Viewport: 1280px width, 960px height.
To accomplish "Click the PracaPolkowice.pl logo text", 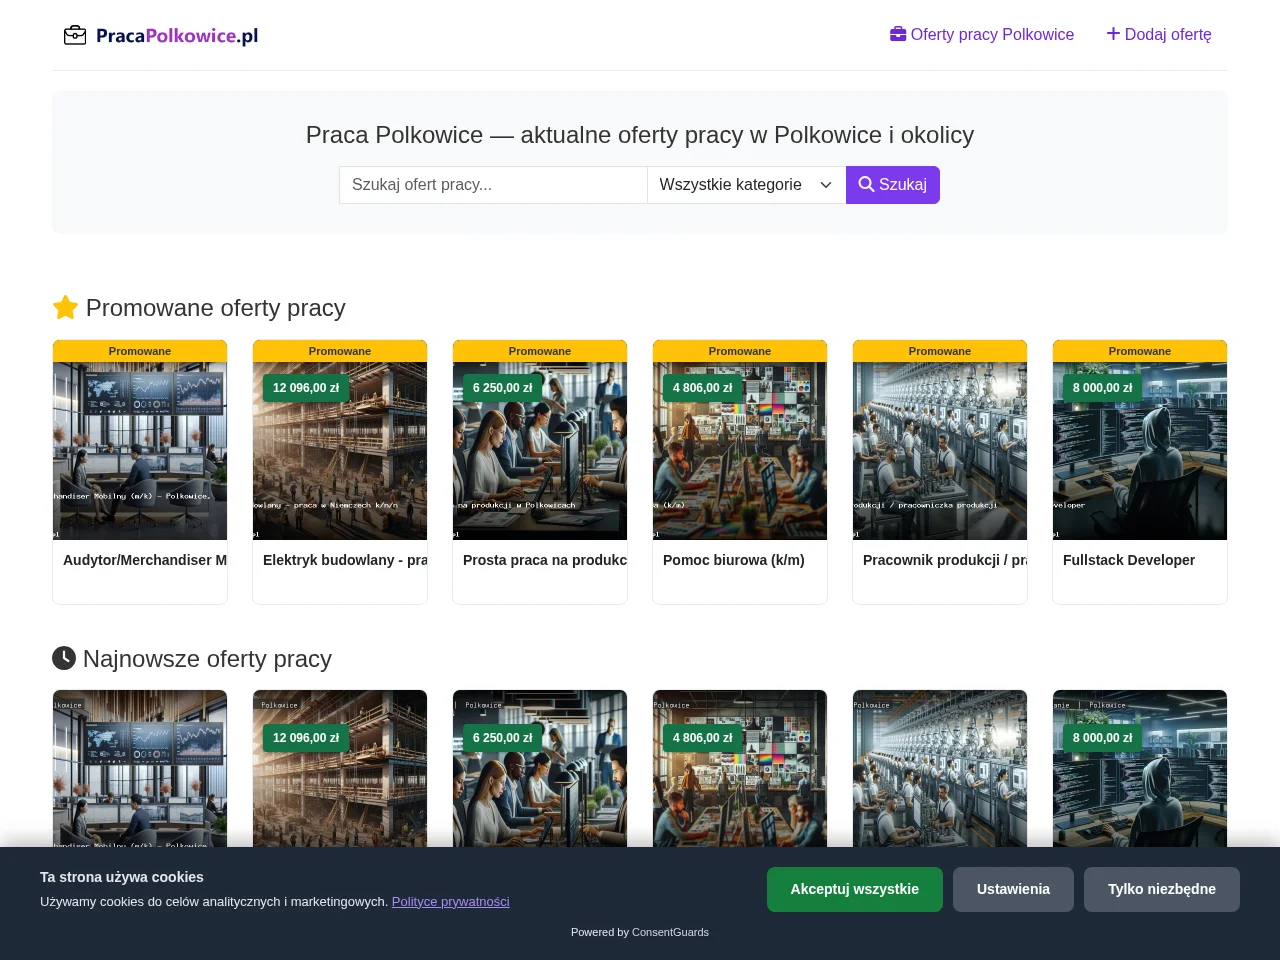I will tap(177, 36).
